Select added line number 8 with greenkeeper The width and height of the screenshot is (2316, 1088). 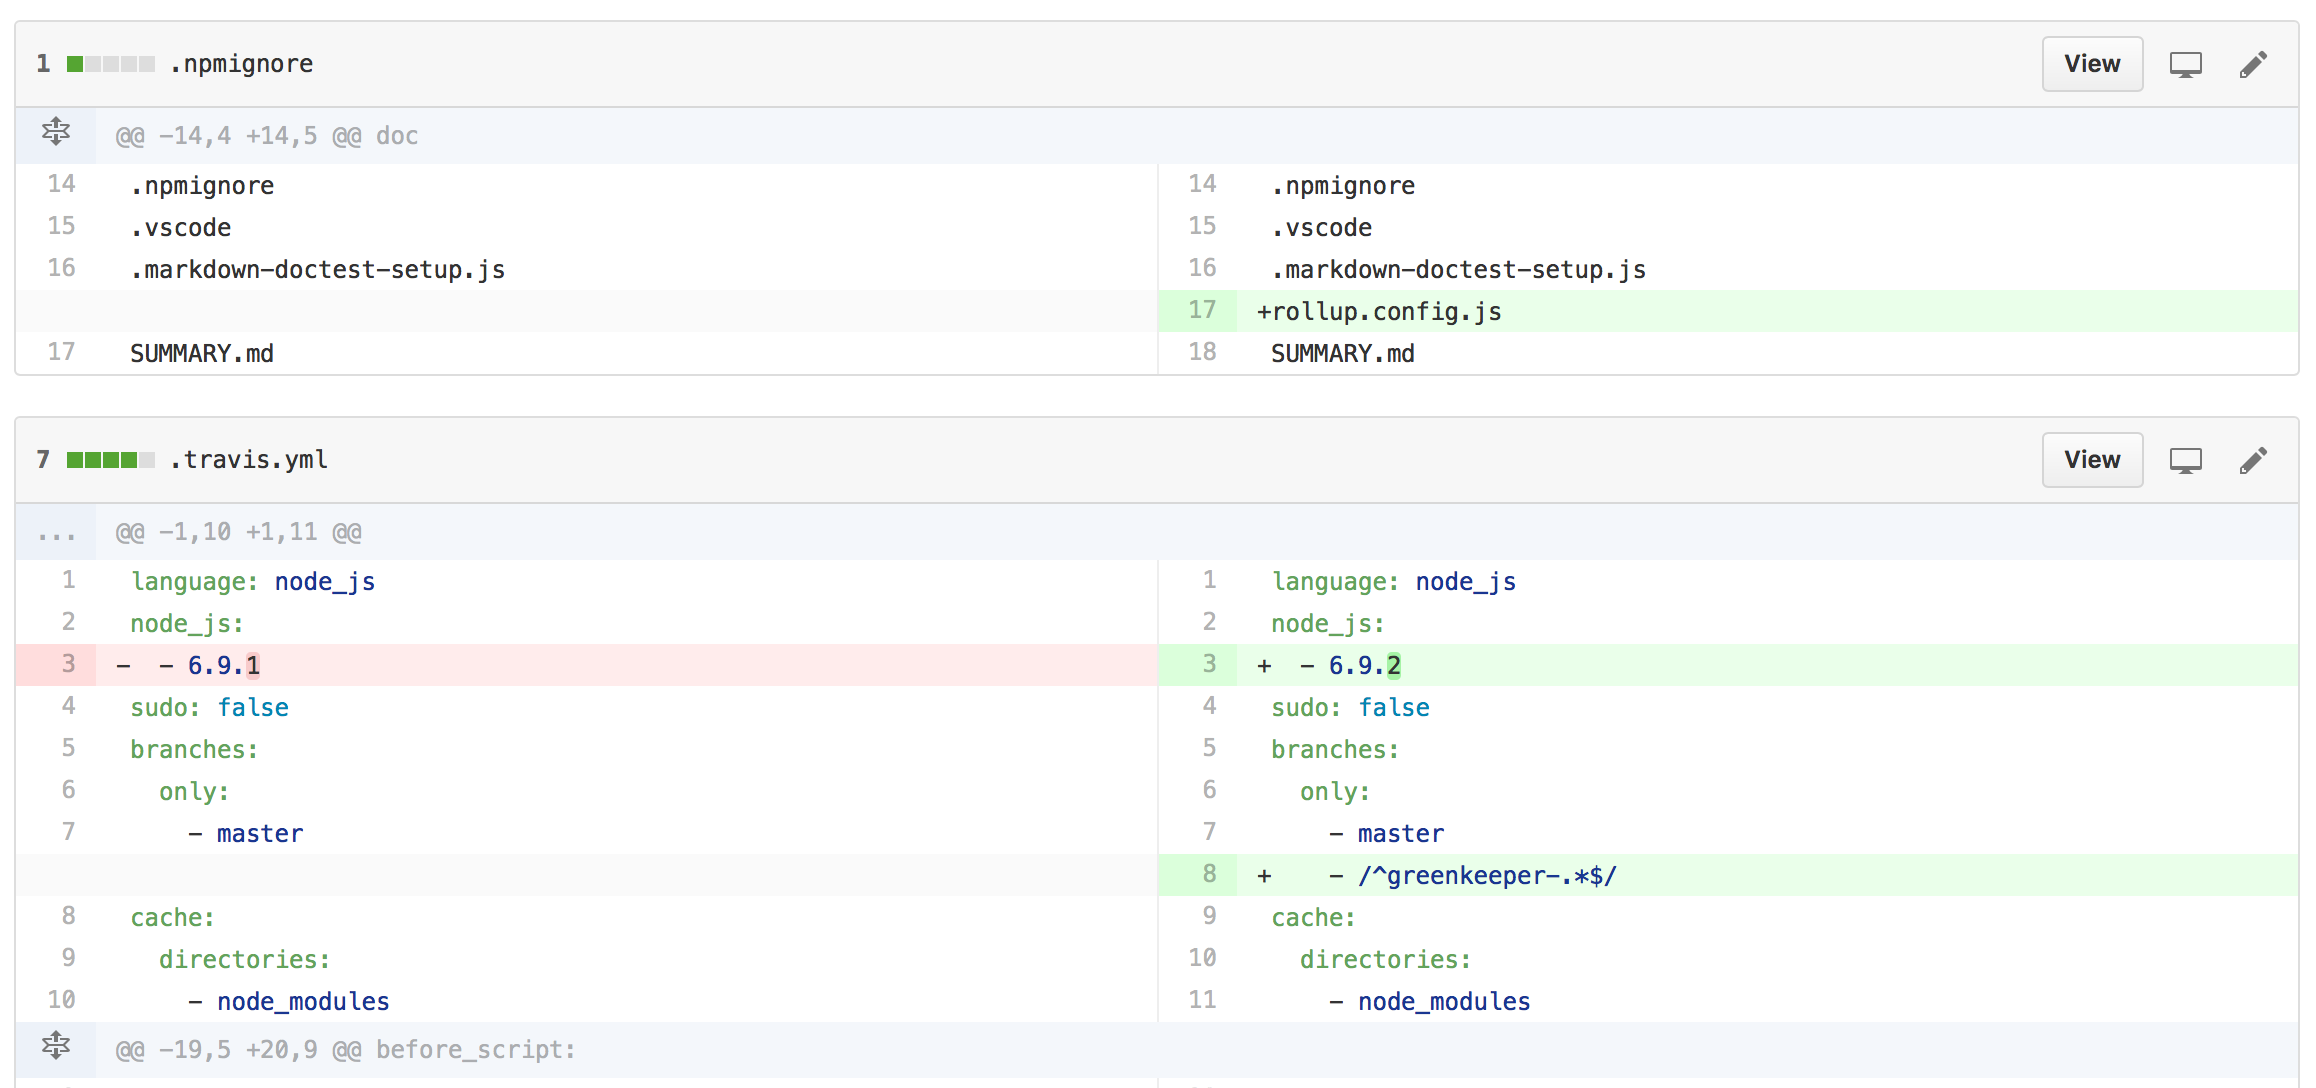coord(1209,875)
